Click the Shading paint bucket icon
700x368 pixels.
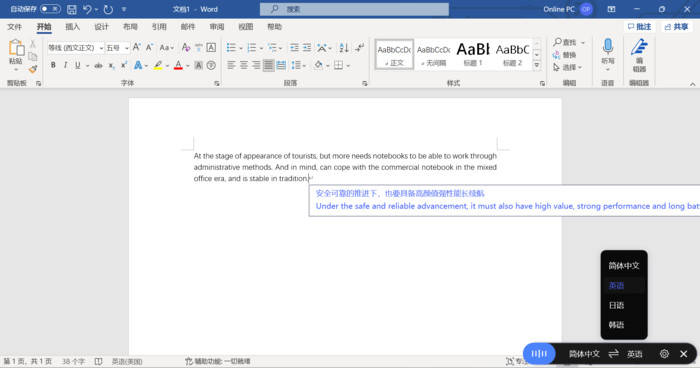(x=318, y=65)
